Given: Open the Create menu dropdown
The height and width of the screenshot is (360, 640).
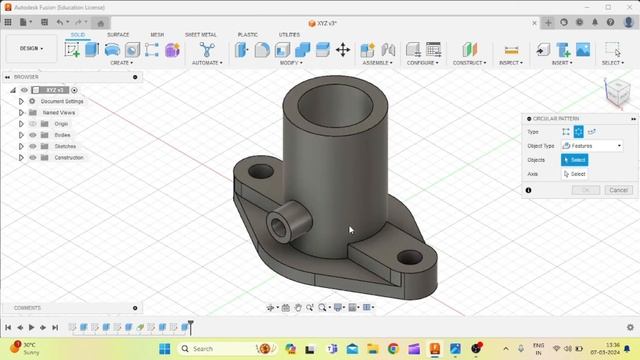Looking at the screenshot, I should [x=122, y=63].
